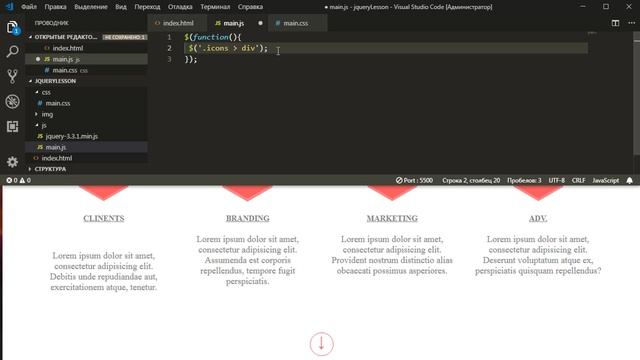Open the Extensions view

click(x=12, y=126)
